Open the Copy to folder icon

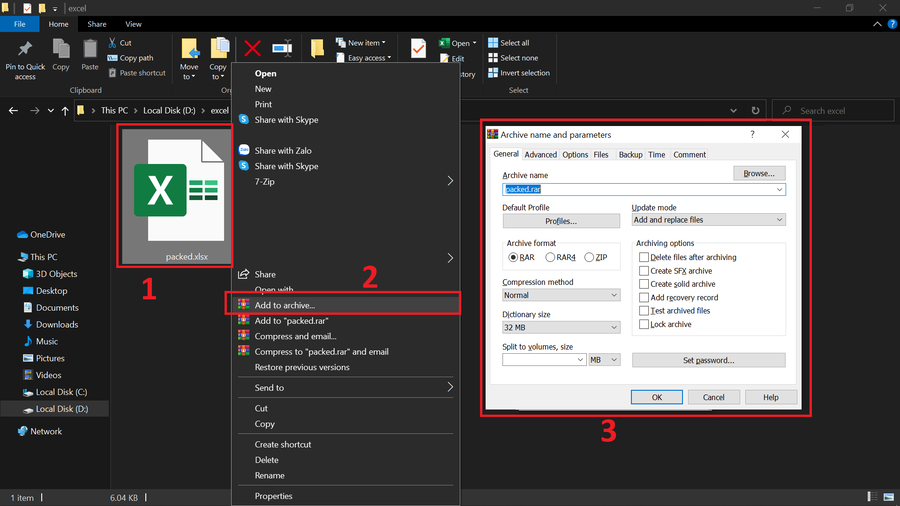219,49
